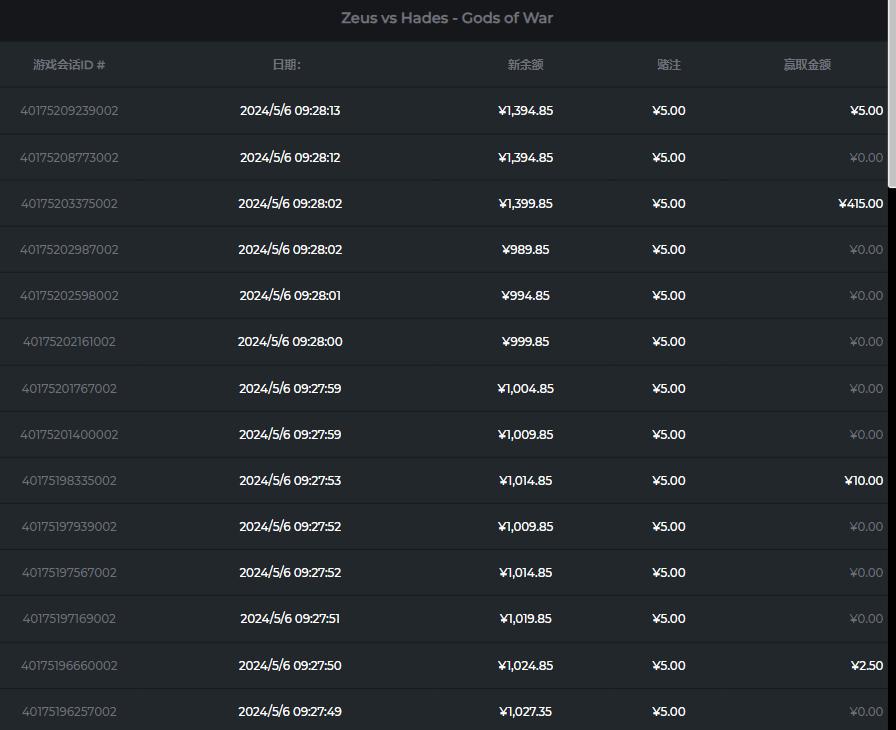Click the new balance ¥1,024.85
The height and width of the screenshot is (730, 896).
click(526, 665)
